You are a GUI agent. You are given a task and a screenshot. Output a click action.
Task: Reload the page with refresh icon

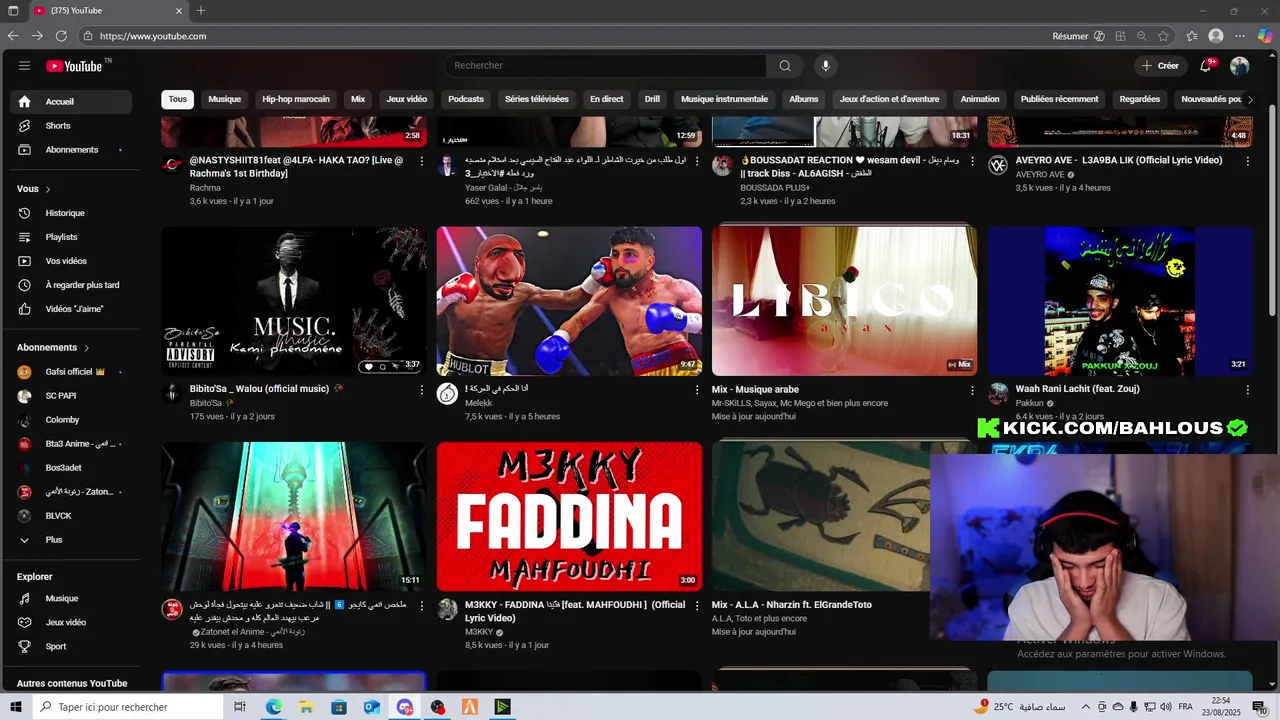click(61, 36)
